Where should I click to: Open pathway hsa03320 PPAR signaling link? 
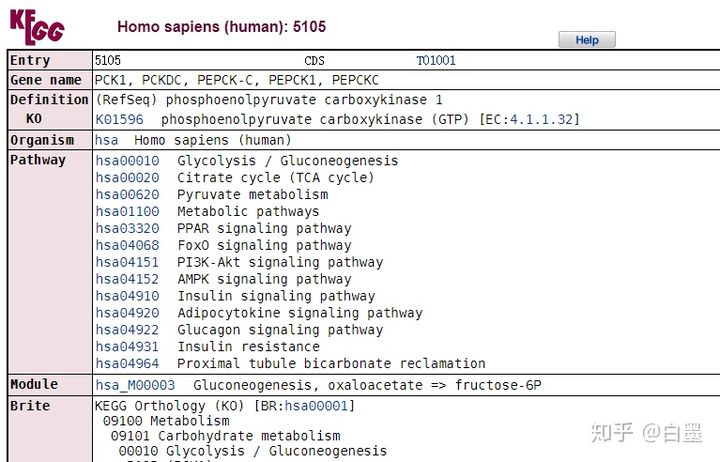127,228
